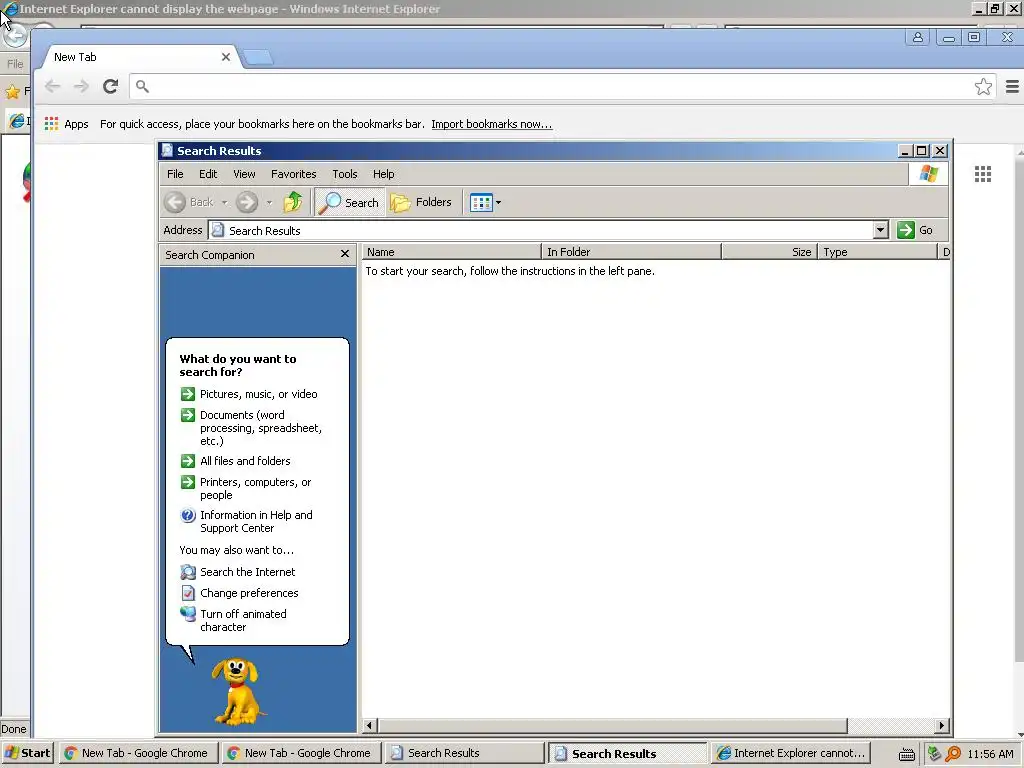Close the Chrome New Tab tab

tap(226, 57)
